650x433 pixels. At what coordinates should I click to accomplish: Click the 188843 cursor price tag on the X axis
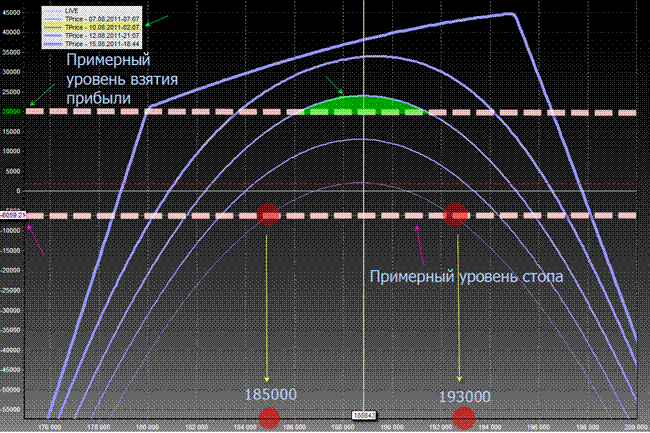point(364,415)
